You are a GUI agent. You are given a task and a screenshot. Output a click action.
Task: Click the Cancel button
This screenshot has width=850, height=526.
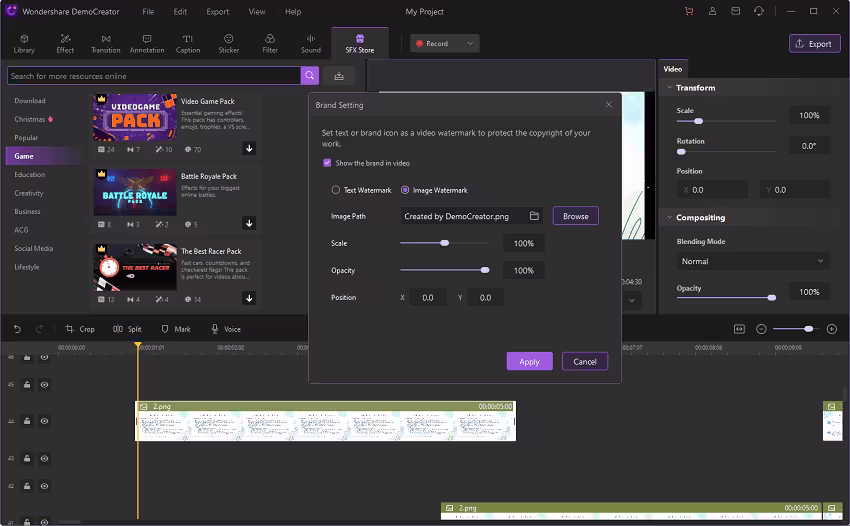(x=585, y=361)
